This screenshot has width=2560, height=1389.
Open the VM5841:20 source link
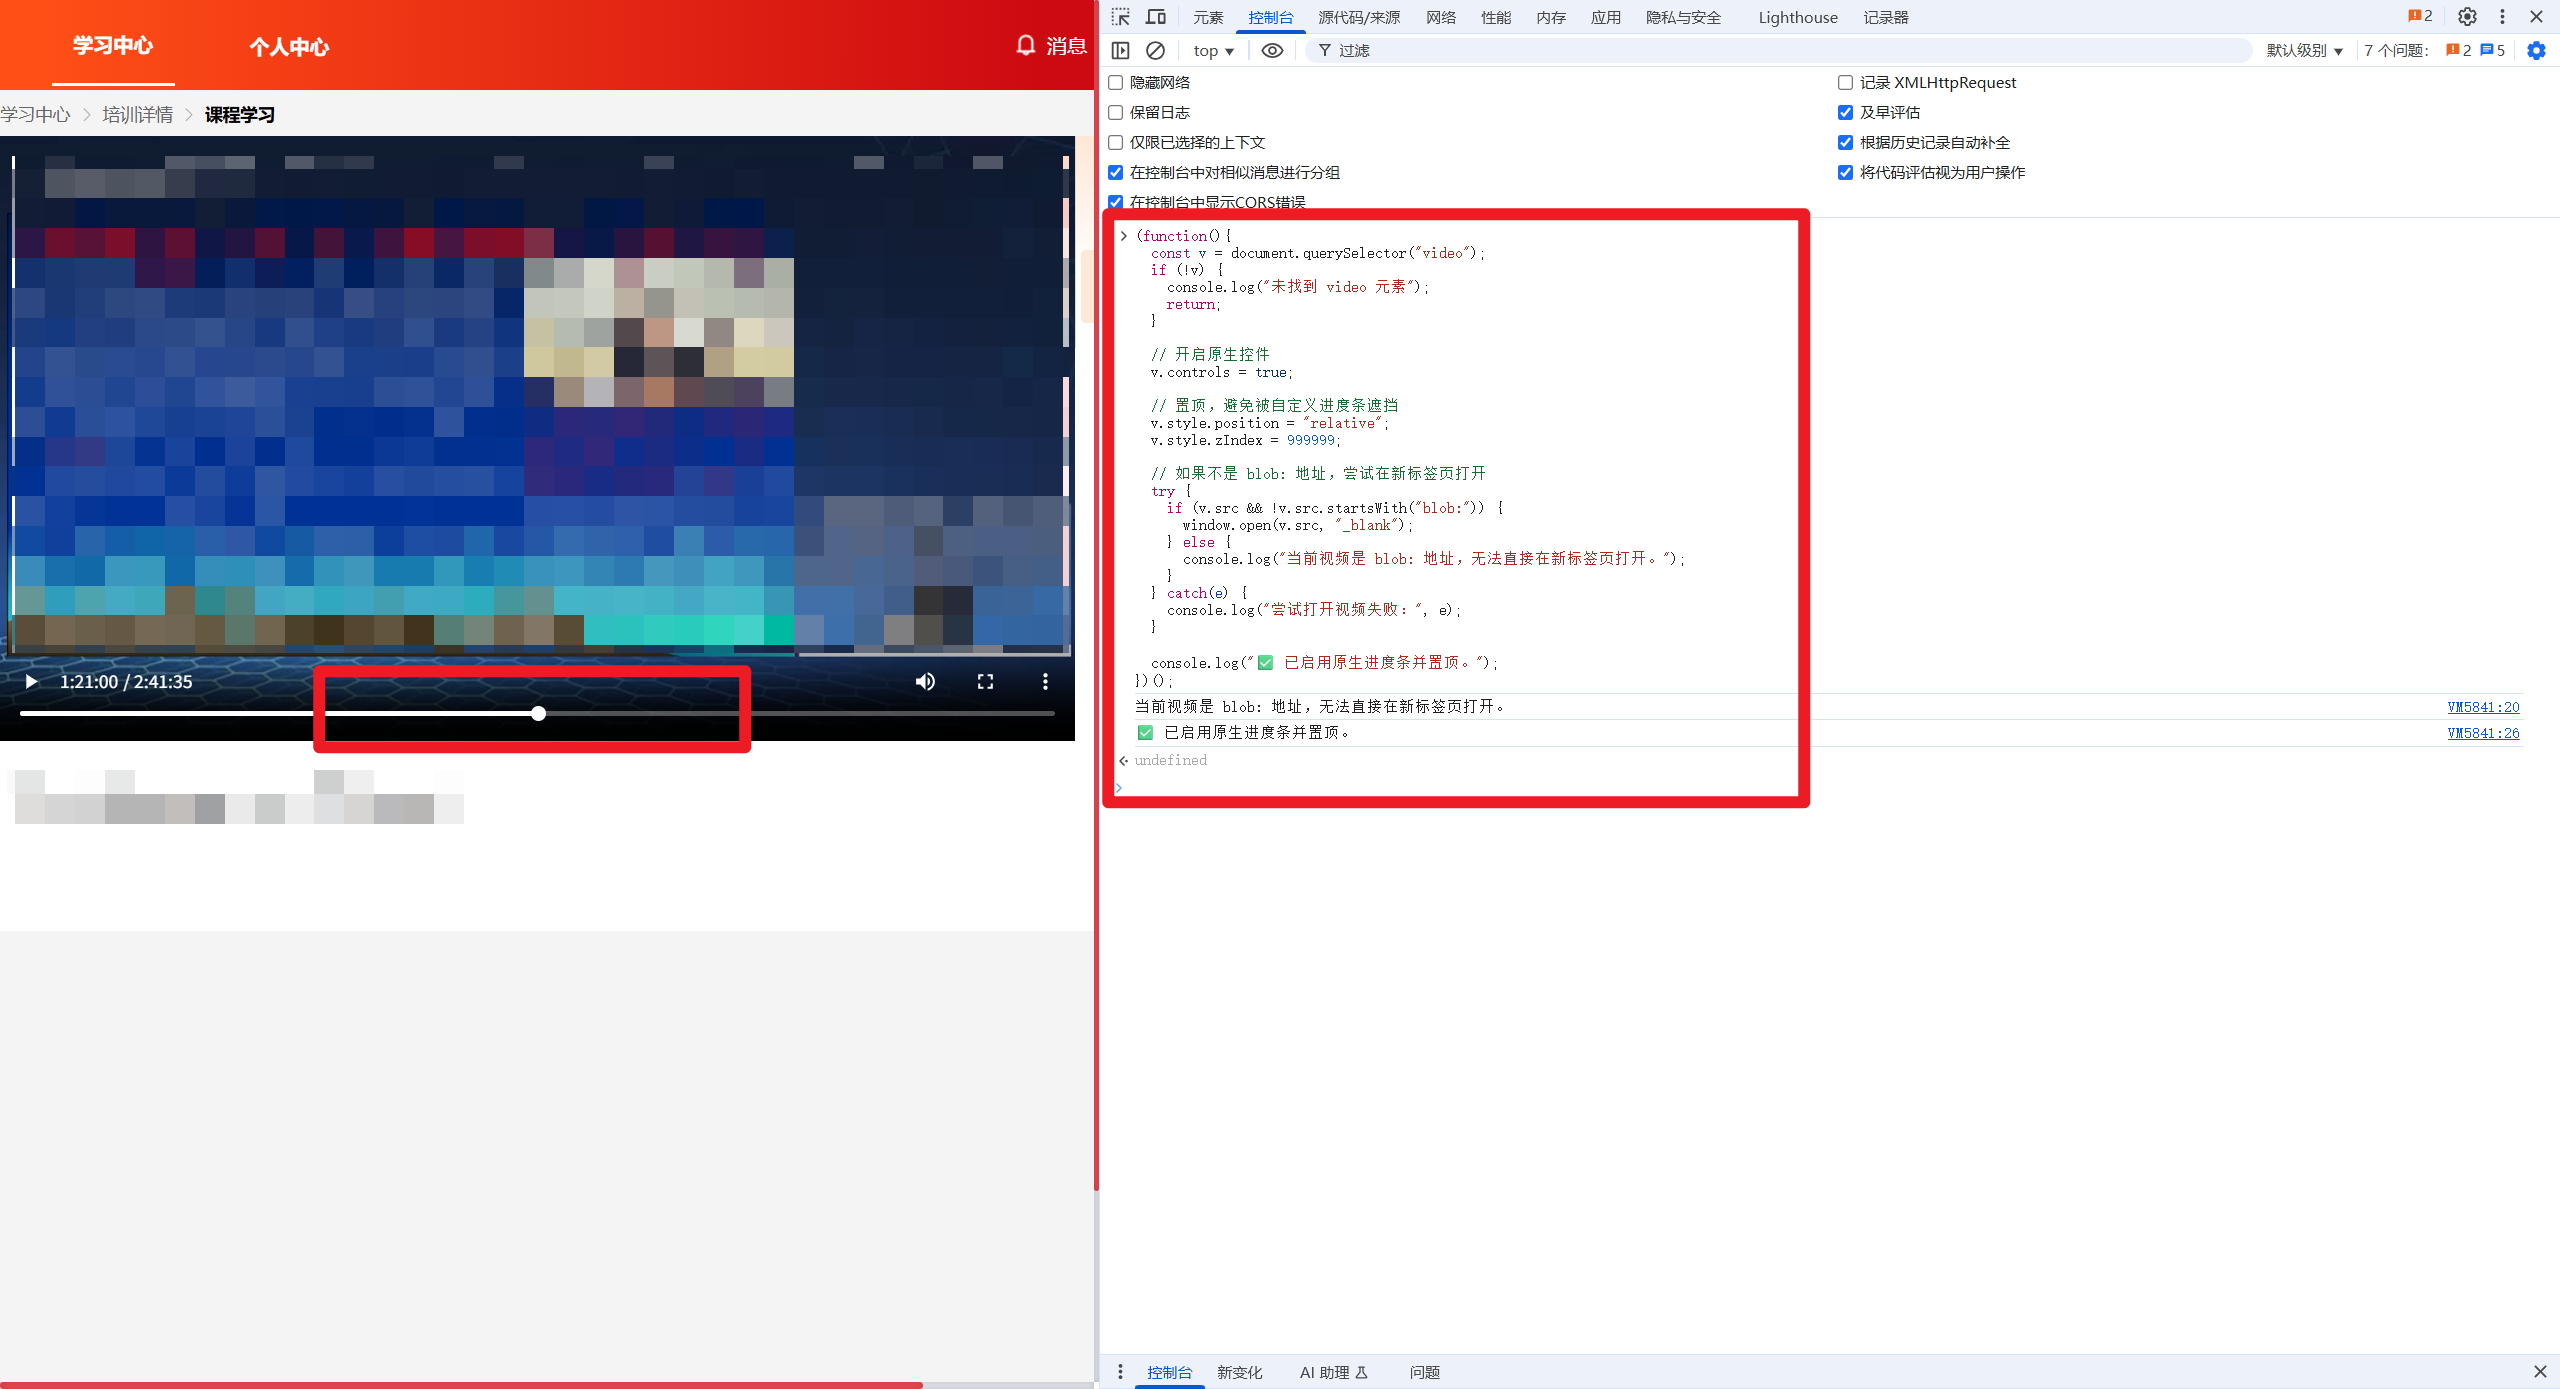[x=2483, y=707]
